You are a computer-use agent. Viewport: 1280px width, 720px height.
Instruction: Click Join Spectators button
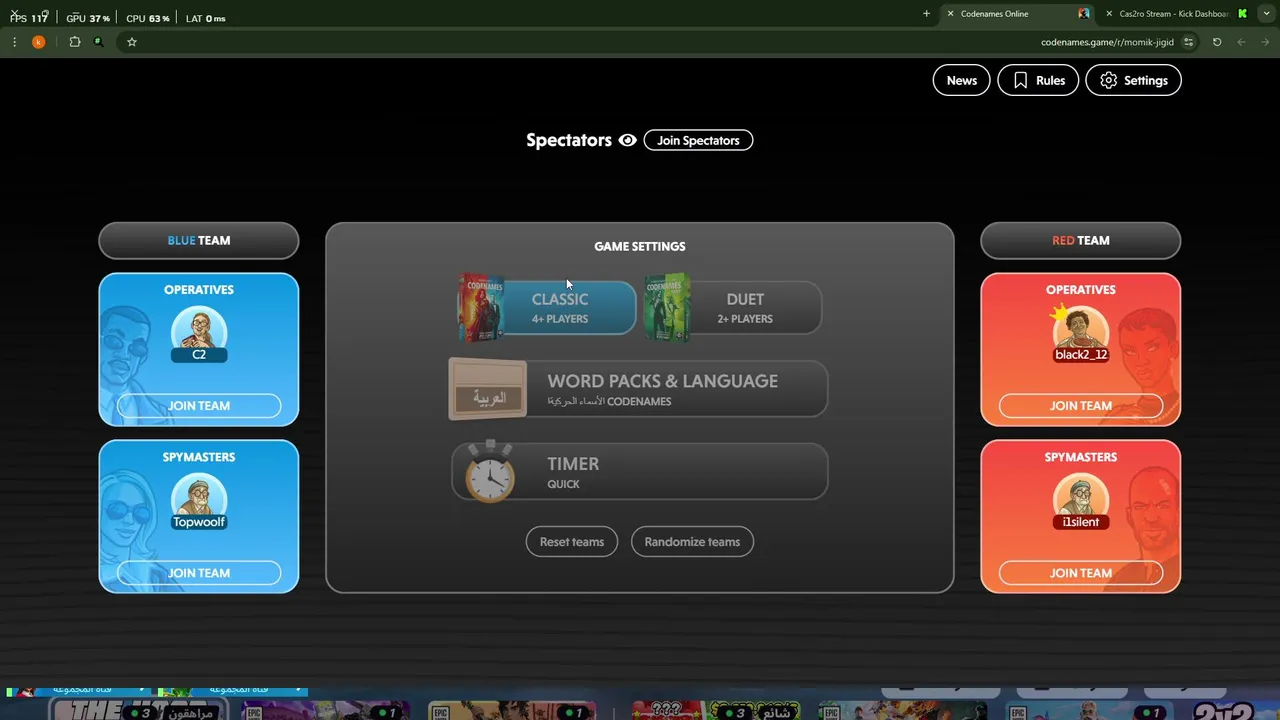click(698, 140)
